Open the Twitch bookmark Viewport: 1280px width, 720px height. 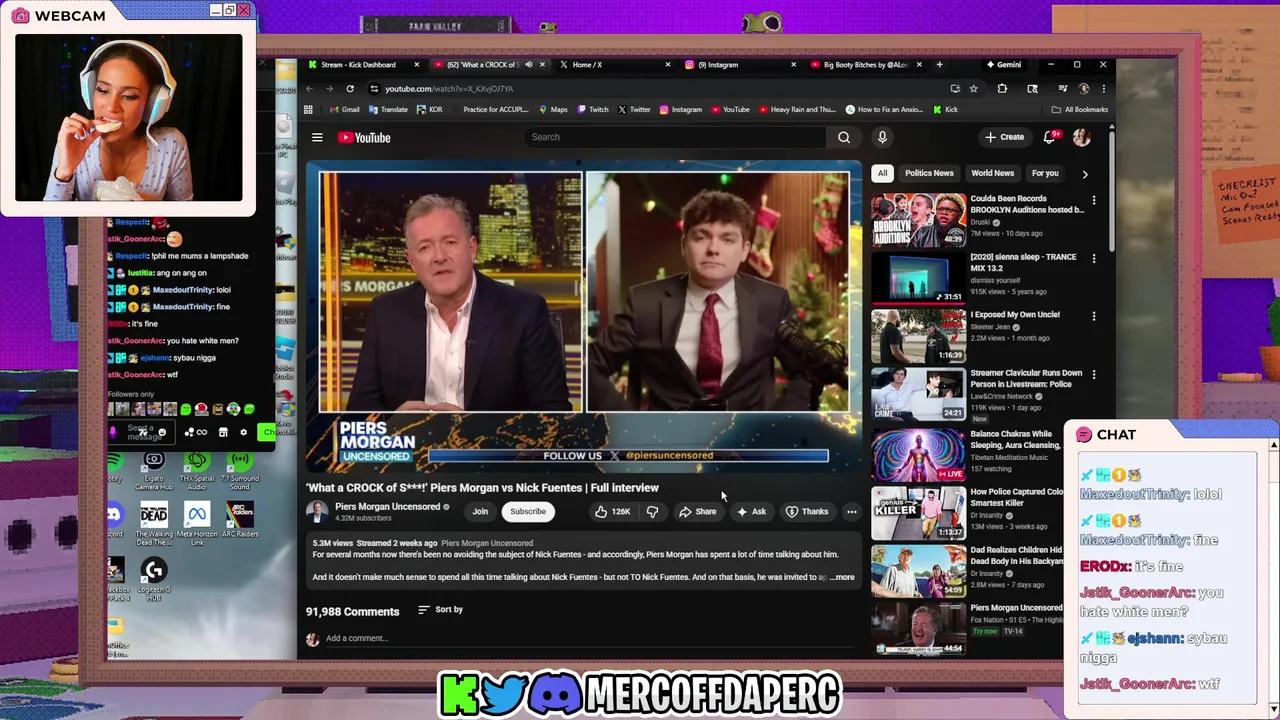point(592,109)
